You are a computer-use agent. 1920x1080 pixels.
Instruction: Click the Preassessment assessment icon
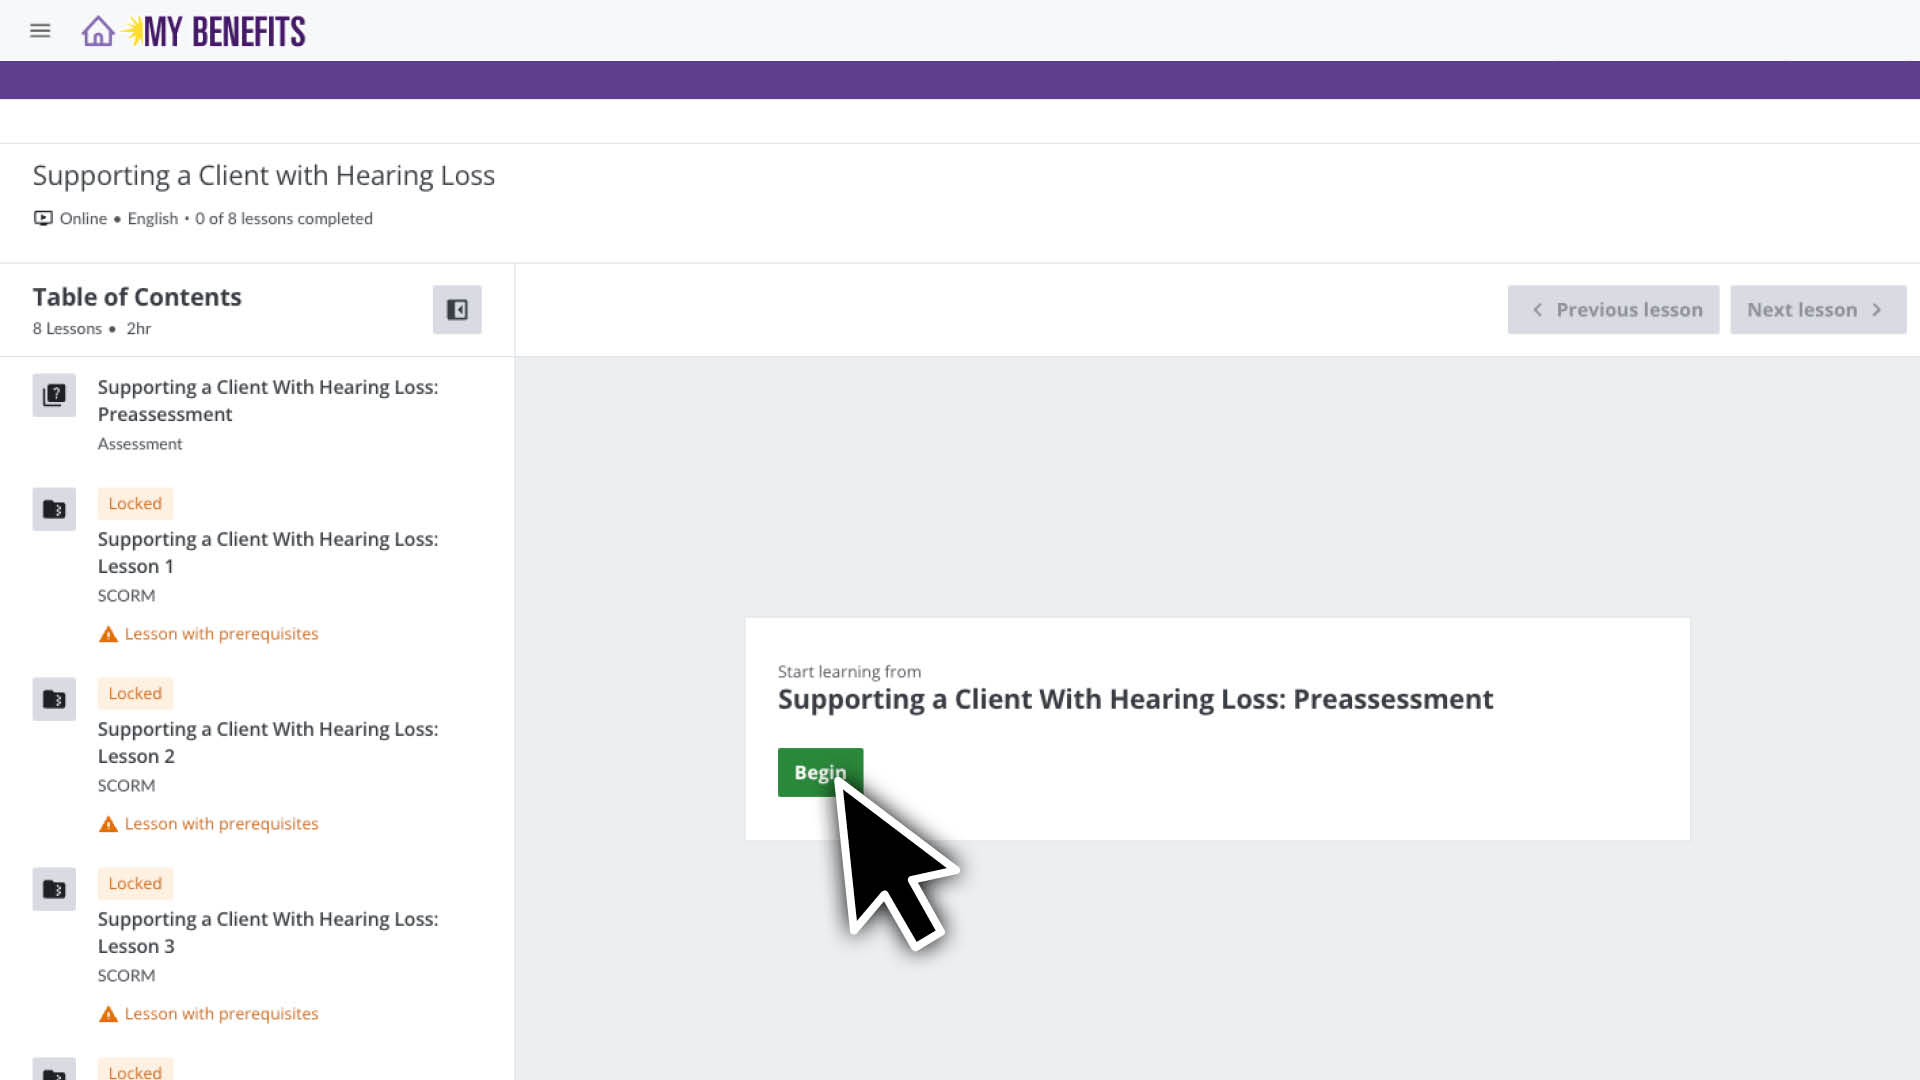click(54, 395)
